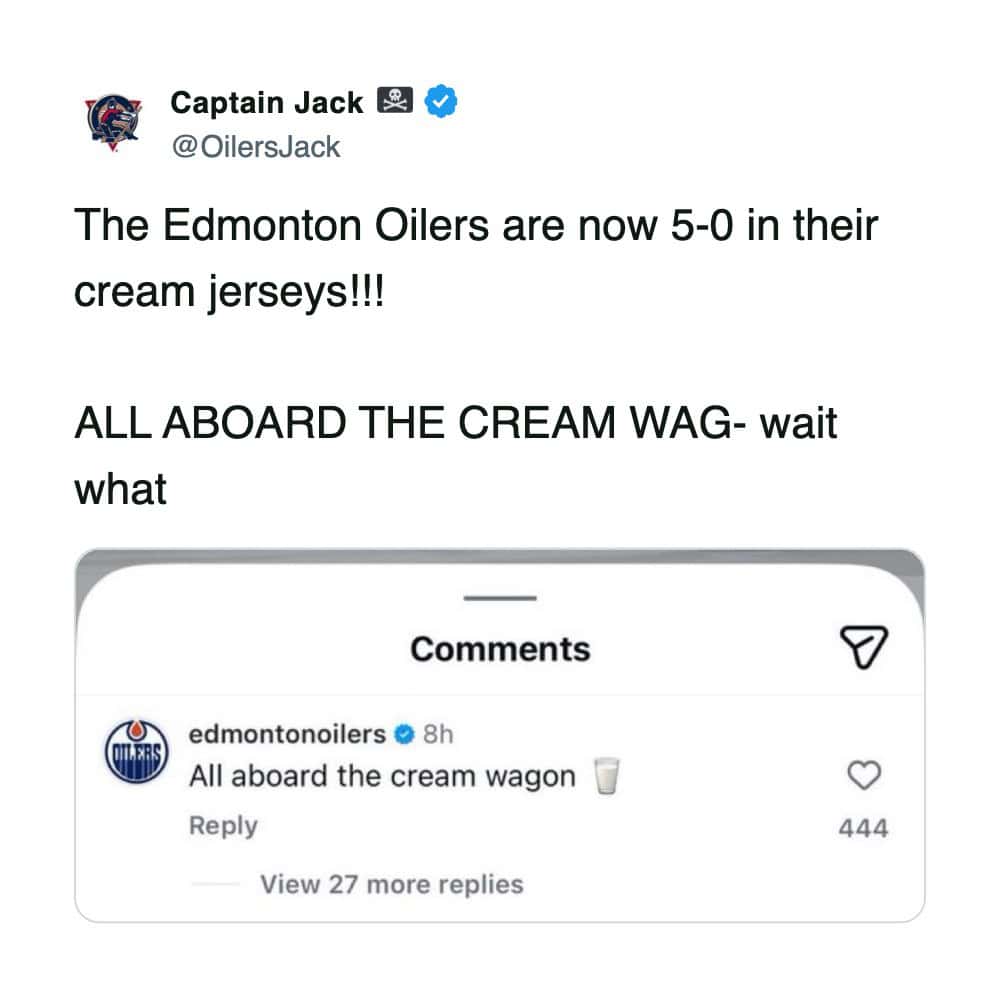Click the verified badge next to edmontonoilers
This screenshot has width=996, height=998.
click(x=404, y=735)
